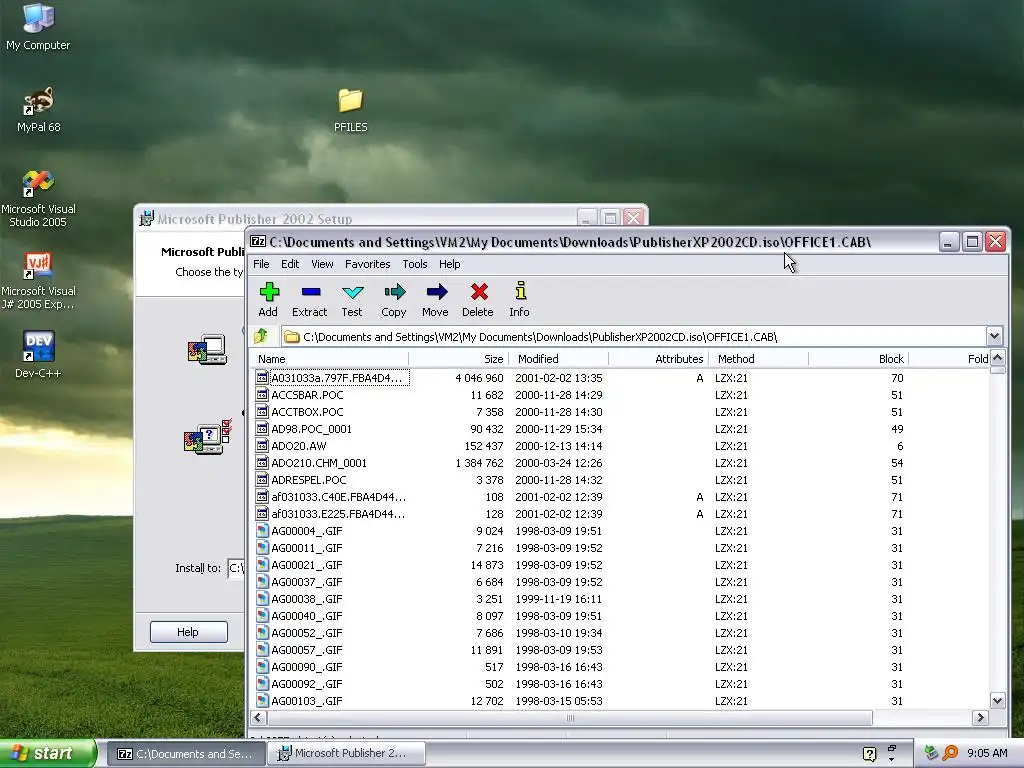Click the Copy toolbar icon
Image resolution: width=1024 pixels, height=768 pixels.
(x=394, y=292)
